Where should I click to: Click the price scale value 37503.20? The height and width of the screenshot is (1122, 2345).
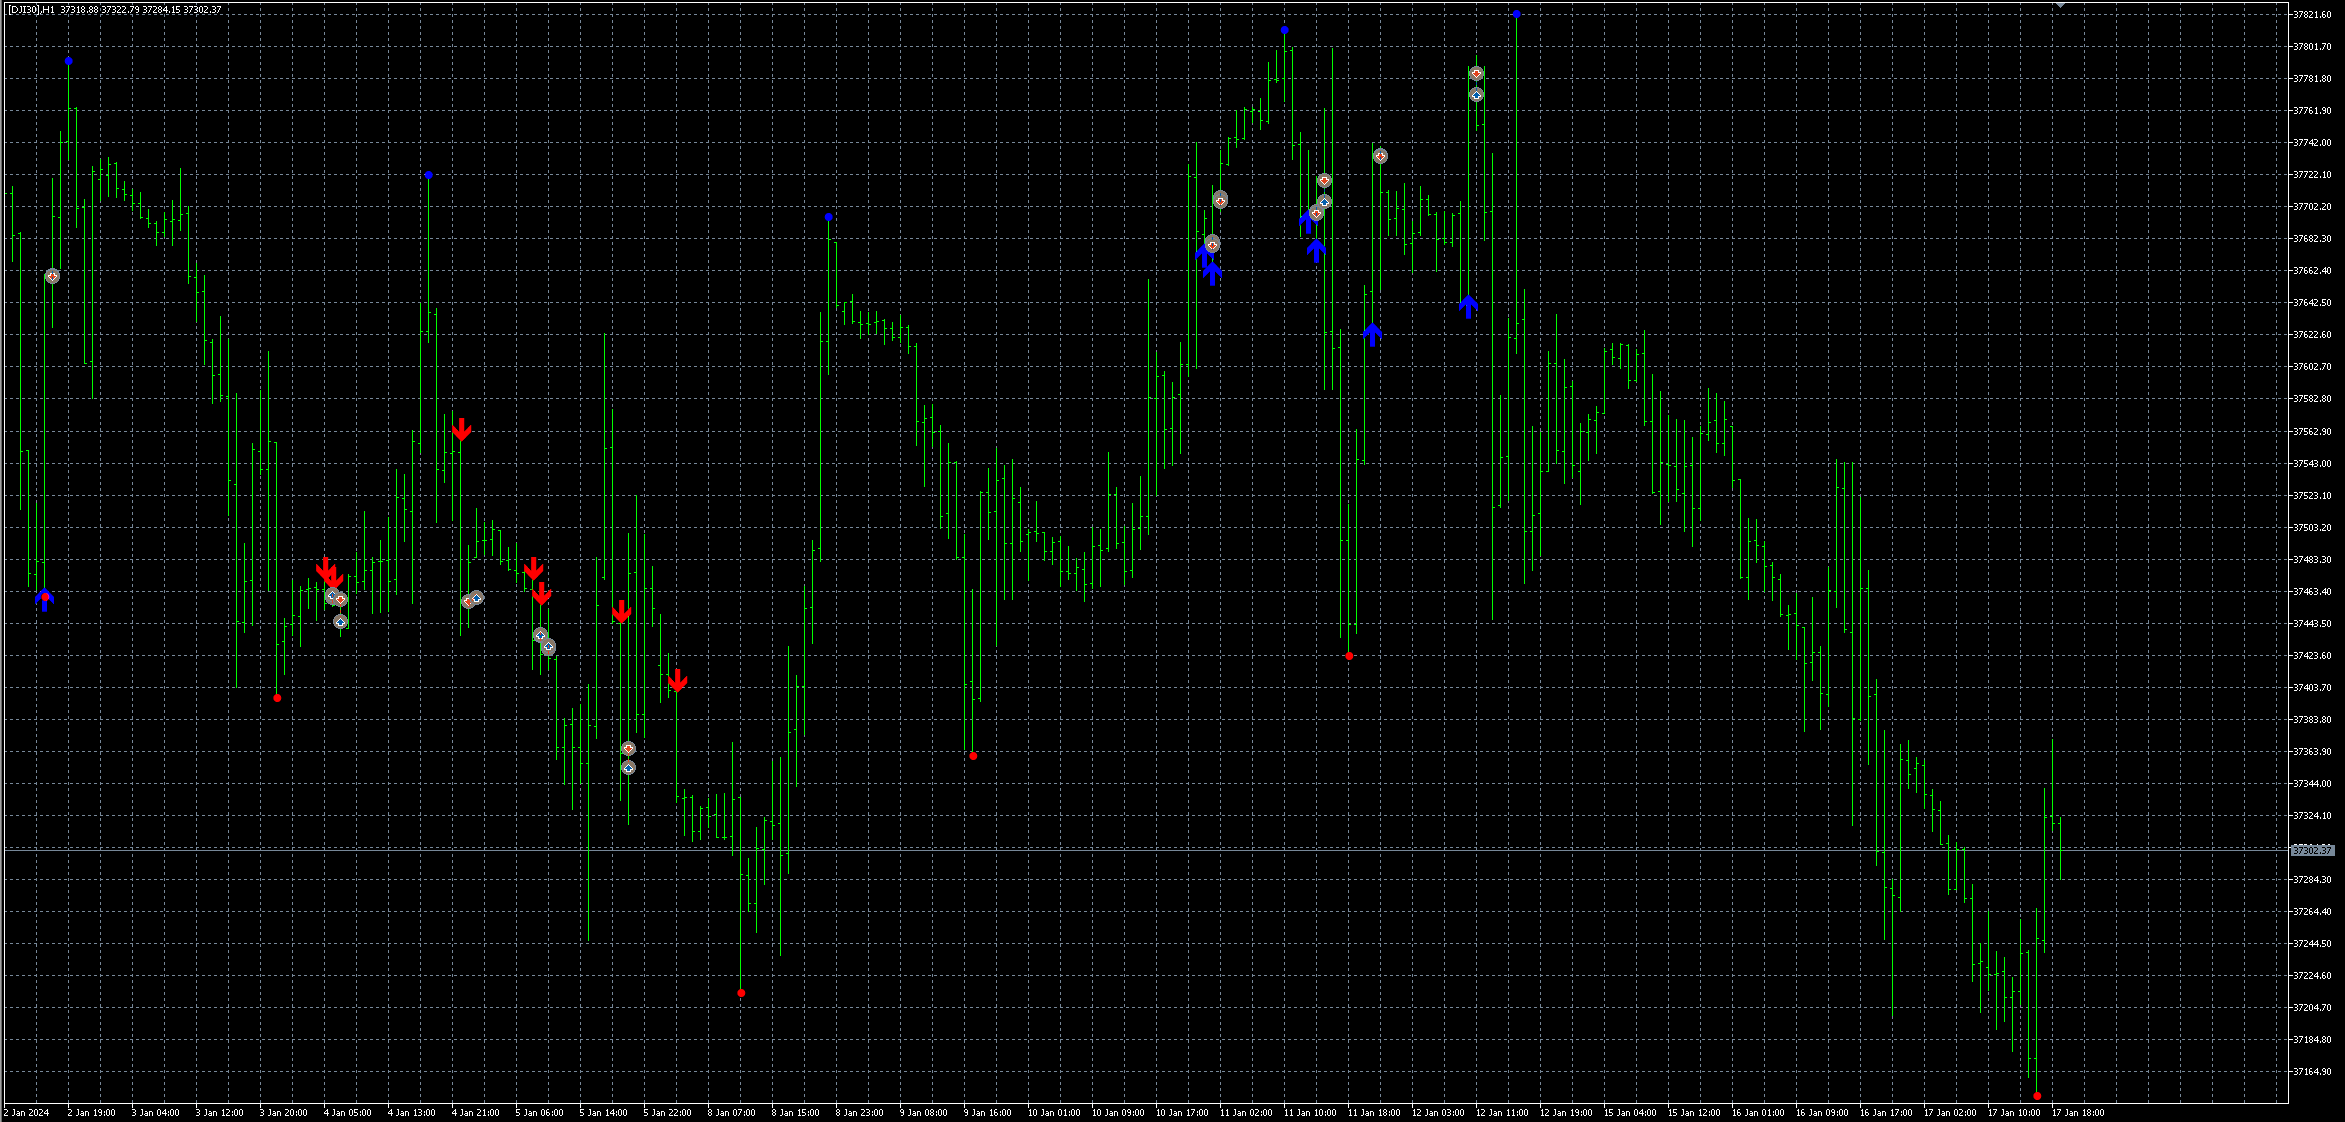[2312, 528]
